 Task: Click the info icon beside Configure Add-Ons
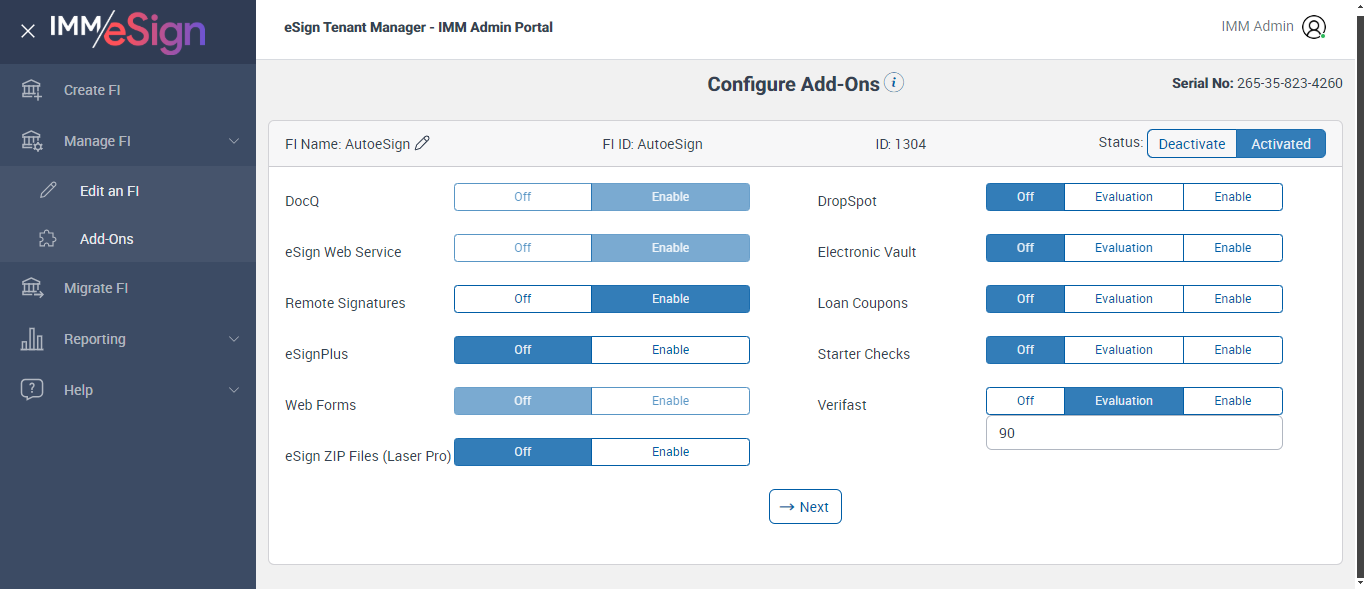(x=894, y=83)
